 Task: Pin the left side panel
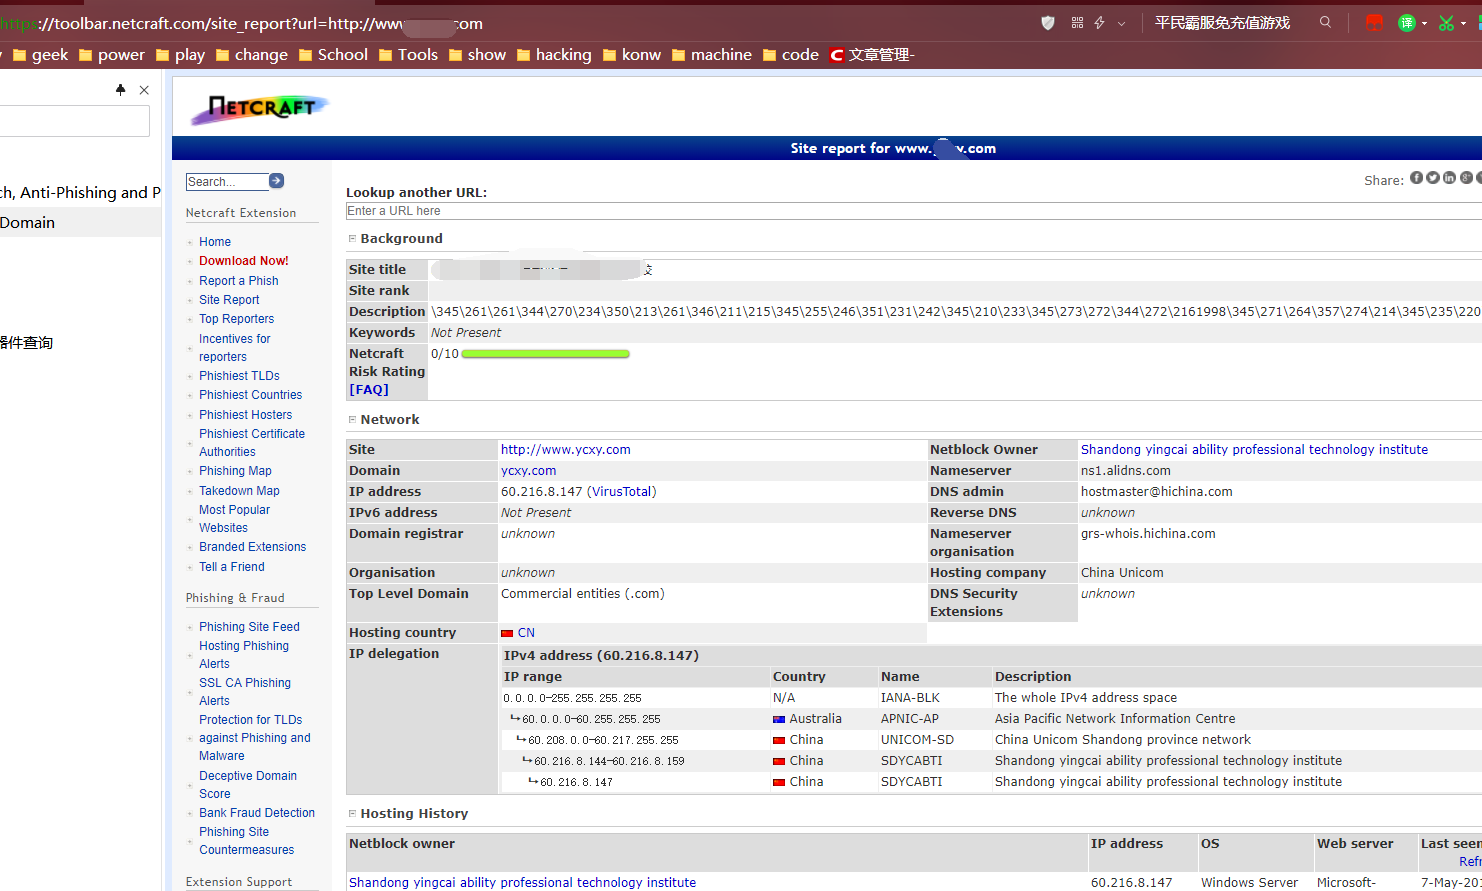121,90
